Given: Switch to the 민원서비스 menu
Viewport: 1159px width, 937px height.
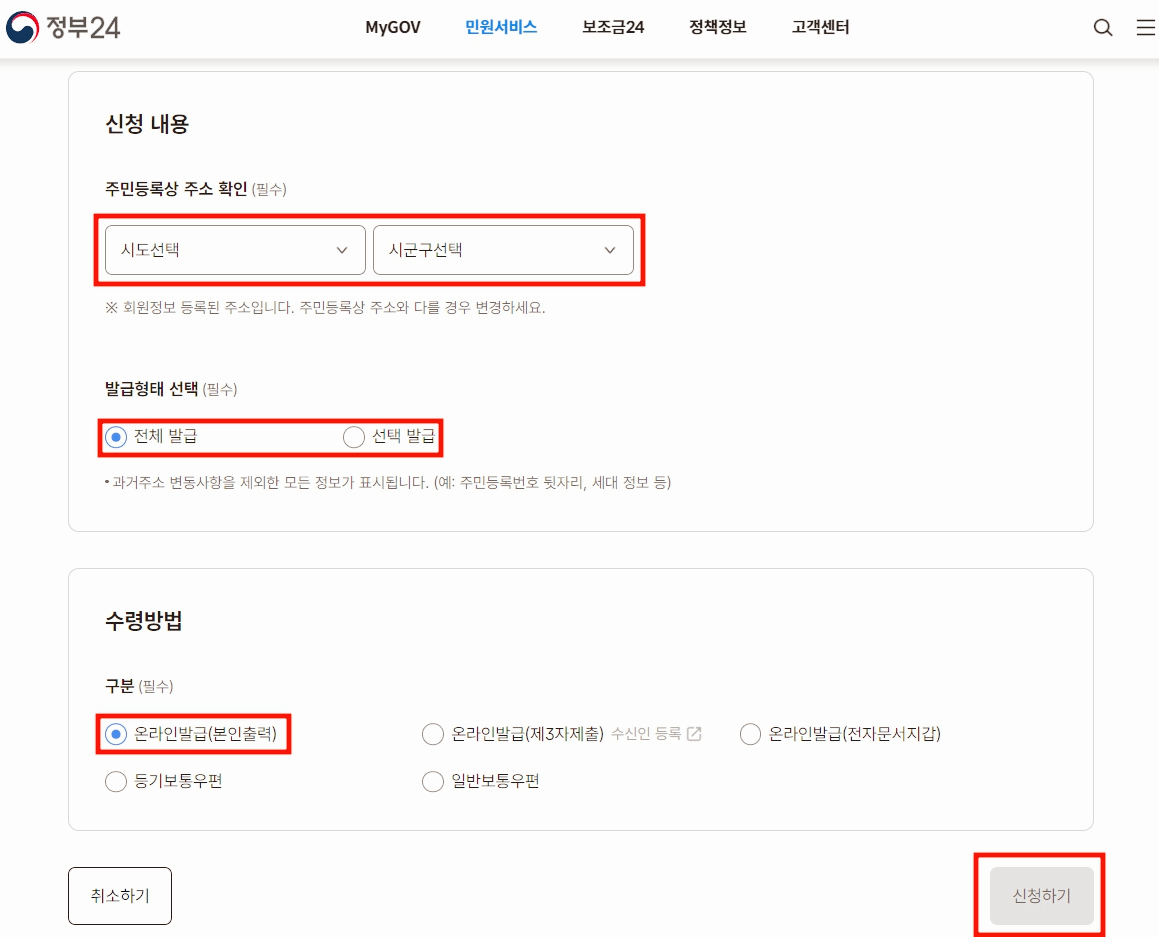Looking at the screenshot, I should (500, 27).
